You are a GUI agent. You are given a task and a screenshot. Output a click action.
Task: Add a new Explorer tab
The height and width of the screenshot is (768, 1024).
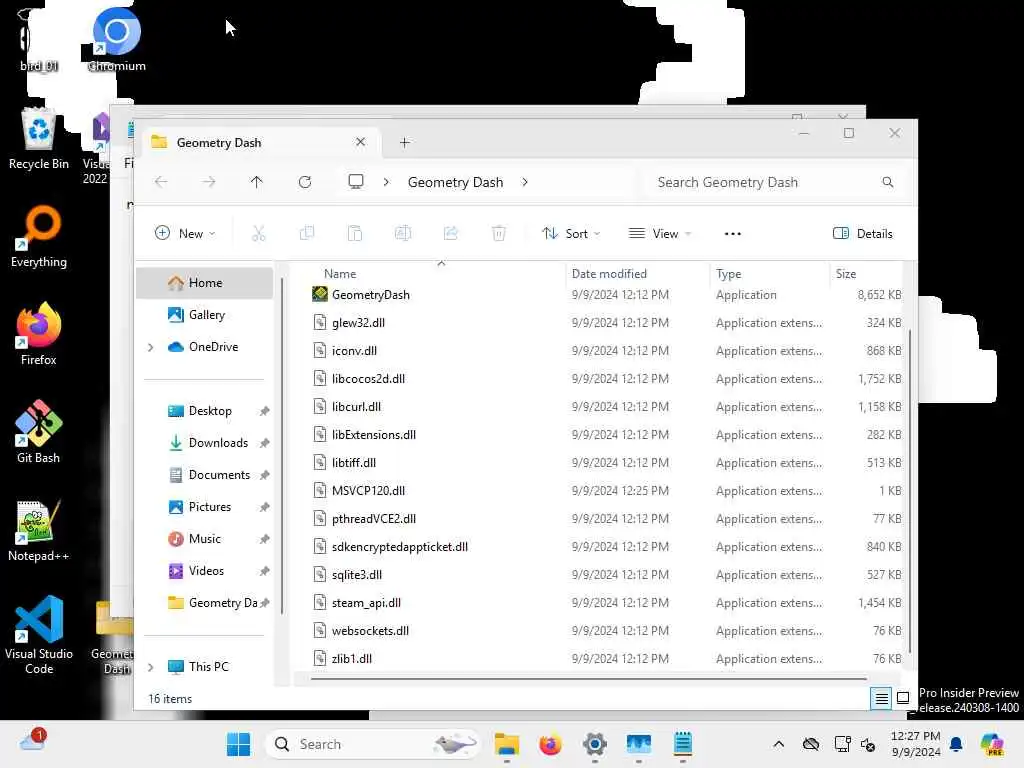tap(404, 142)
